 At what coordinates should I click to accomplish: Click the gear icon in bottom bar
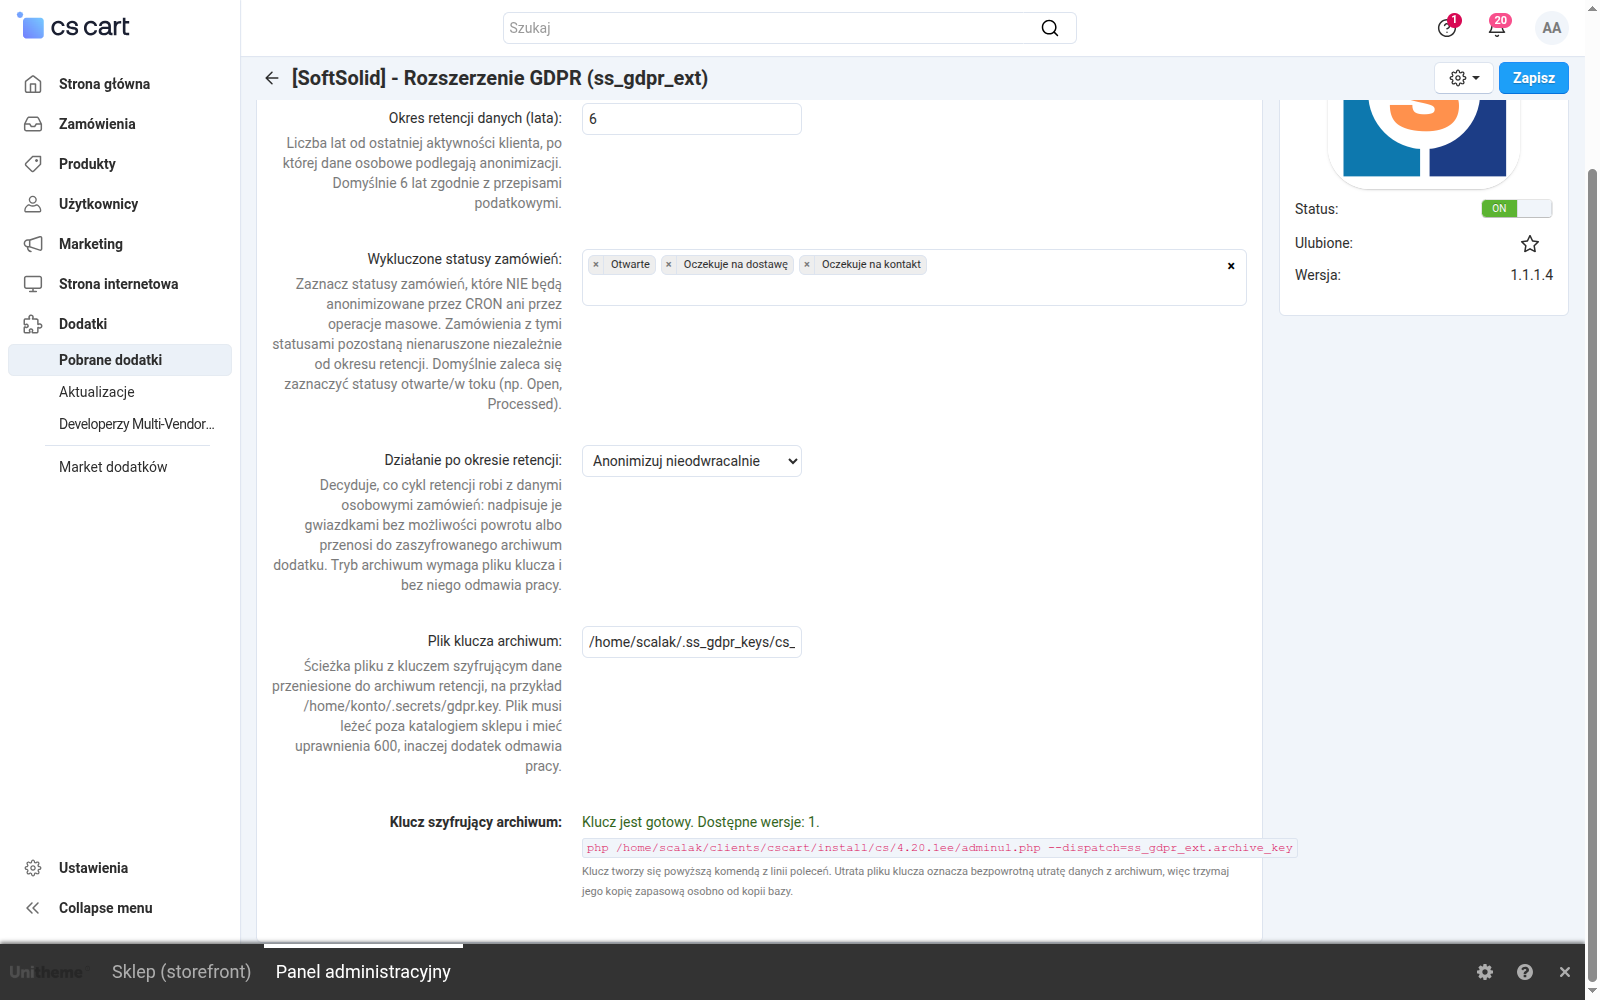point(1485,972)
